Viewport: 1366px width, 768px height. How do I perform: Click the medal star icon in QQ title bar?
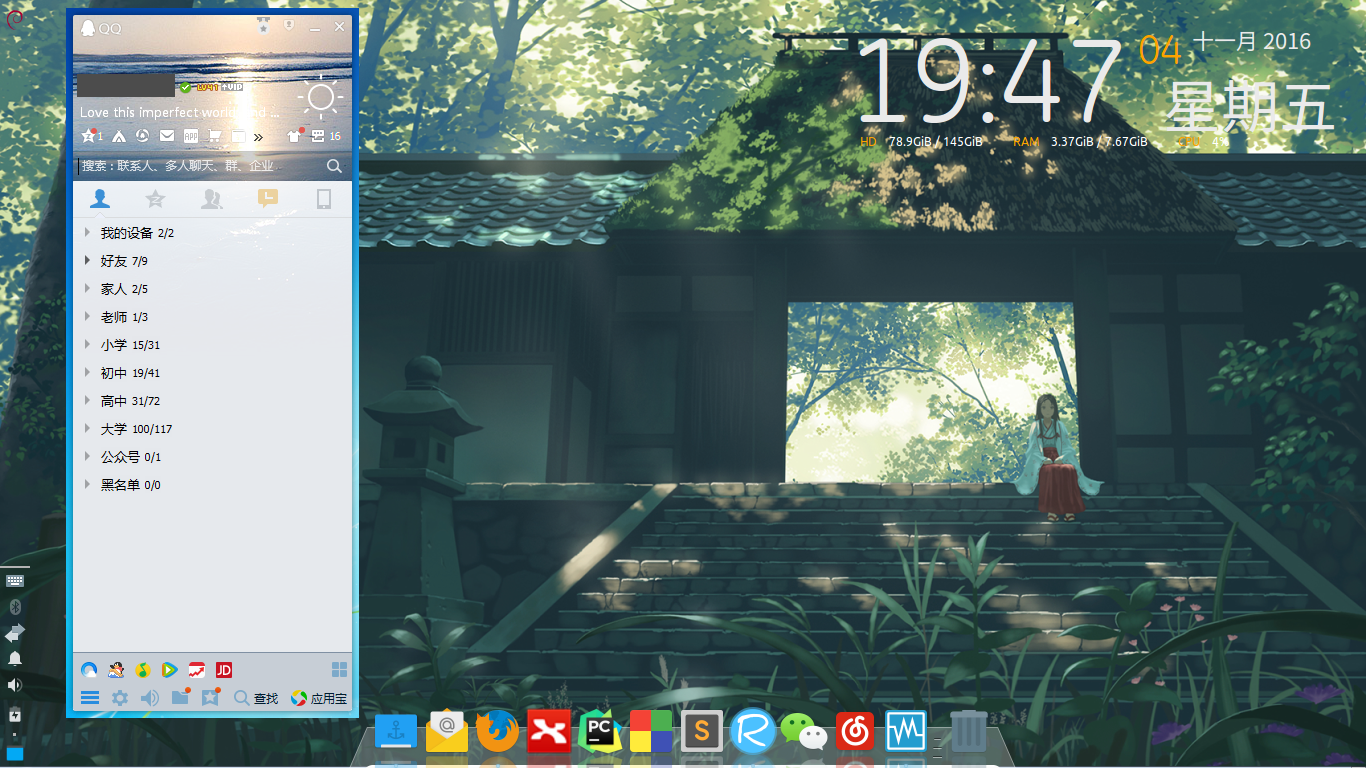coord(263,25)
